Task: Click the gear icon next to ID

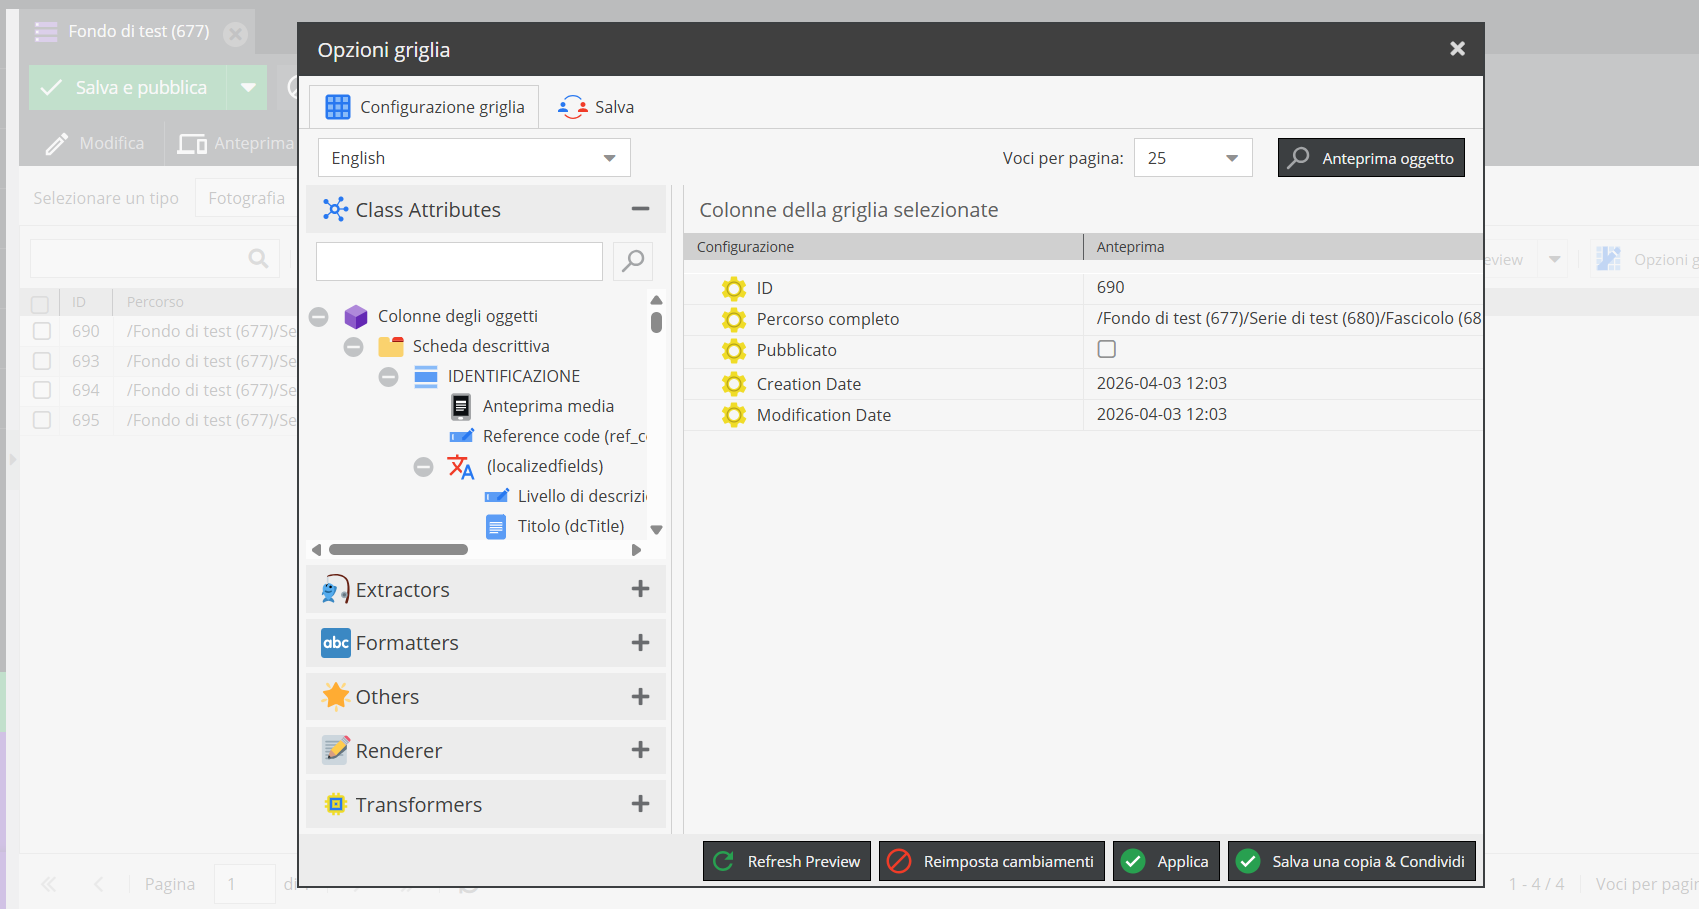Action: (734, 289)
